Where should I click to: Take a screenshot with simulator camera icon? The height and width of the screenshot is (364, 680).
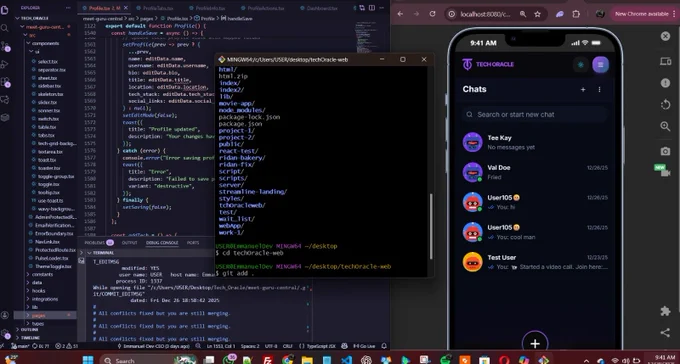665,151
